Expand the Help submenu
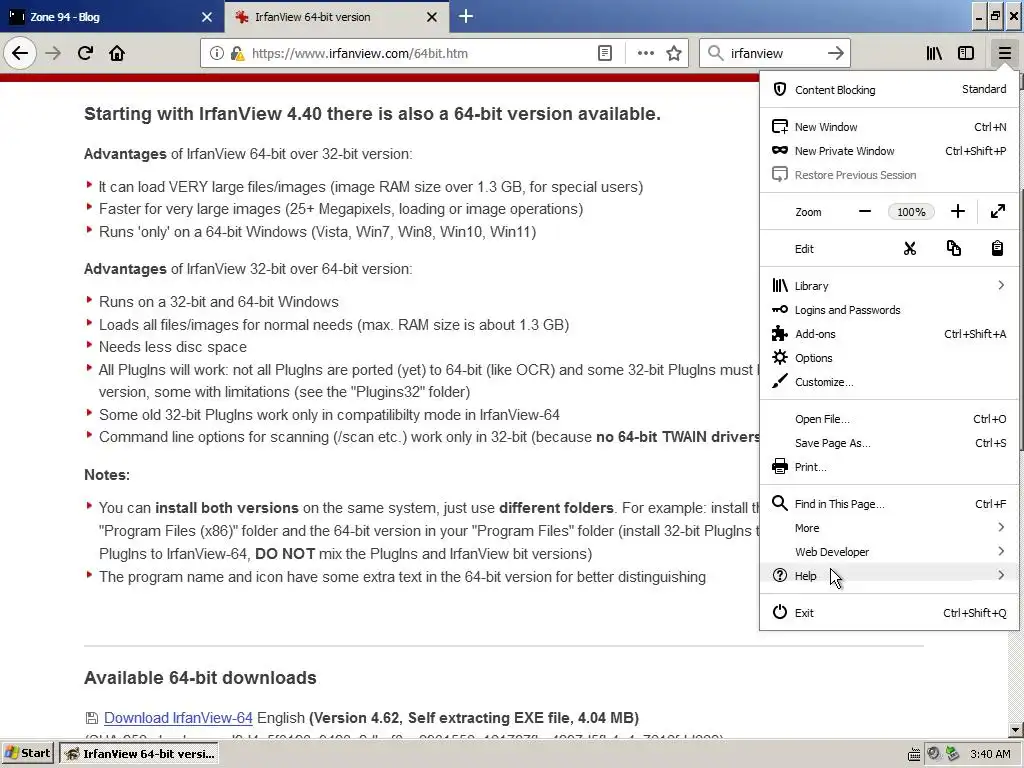The width and height of the screenshot is (1024, 768). pos(889,576)
